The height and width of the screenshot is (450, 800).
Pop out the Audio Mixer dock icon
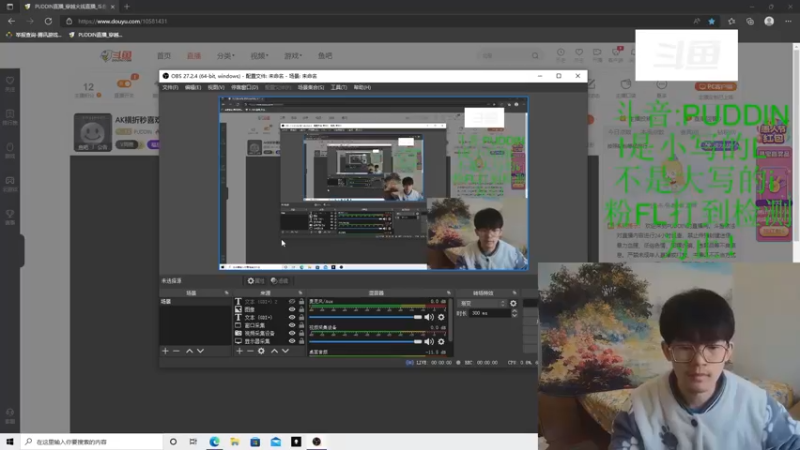[448, 293]
